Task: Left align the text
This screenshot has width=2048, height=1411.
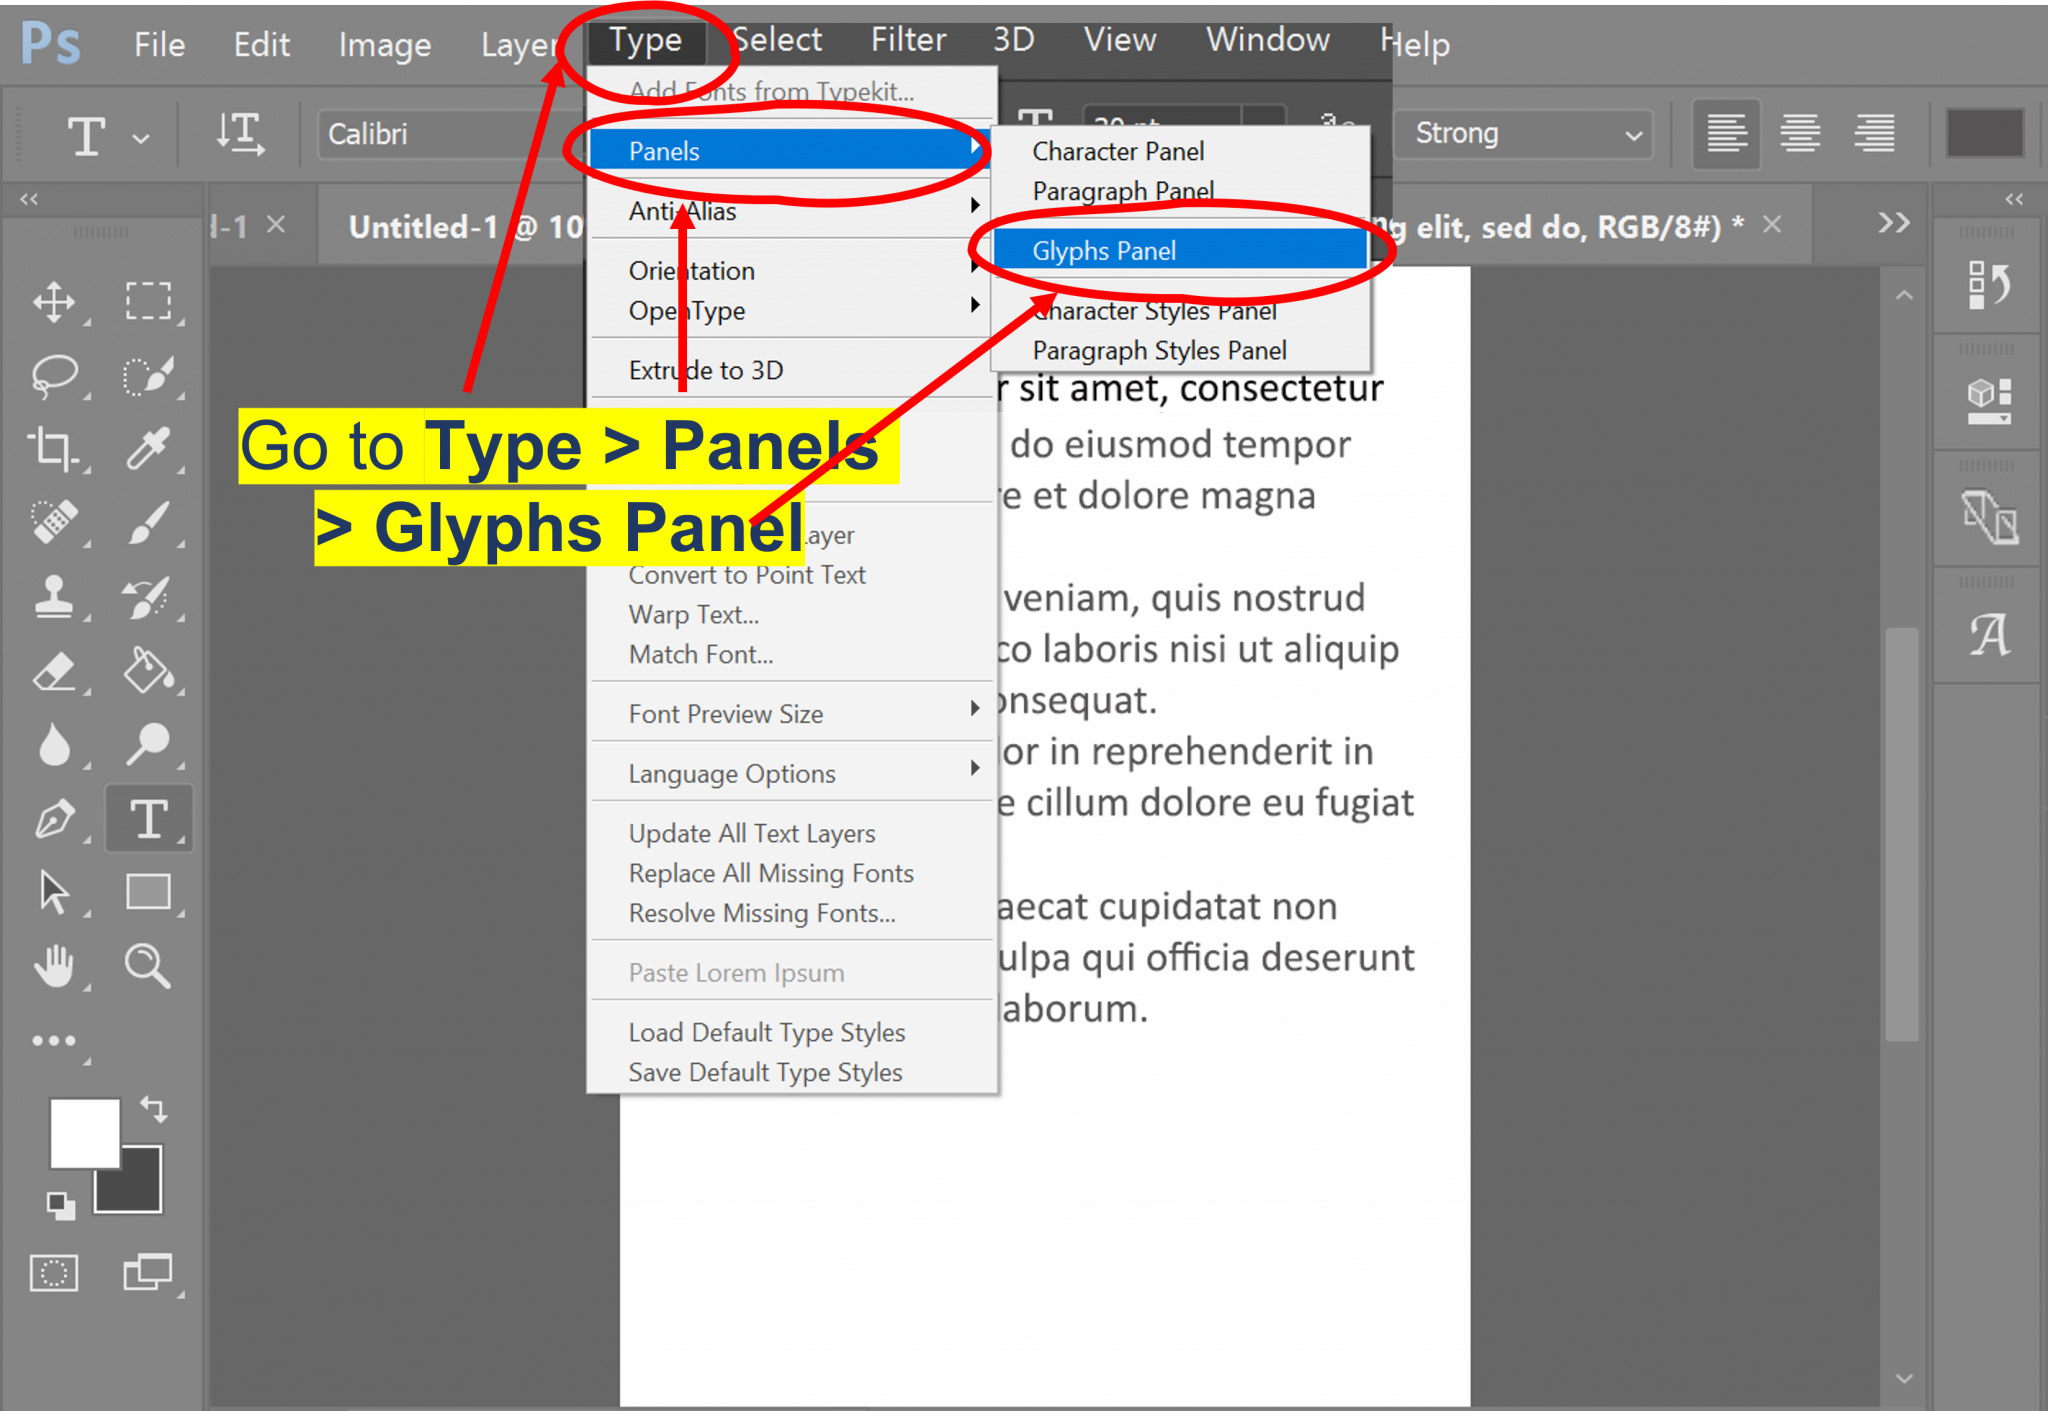Action: click(1727, 133)
